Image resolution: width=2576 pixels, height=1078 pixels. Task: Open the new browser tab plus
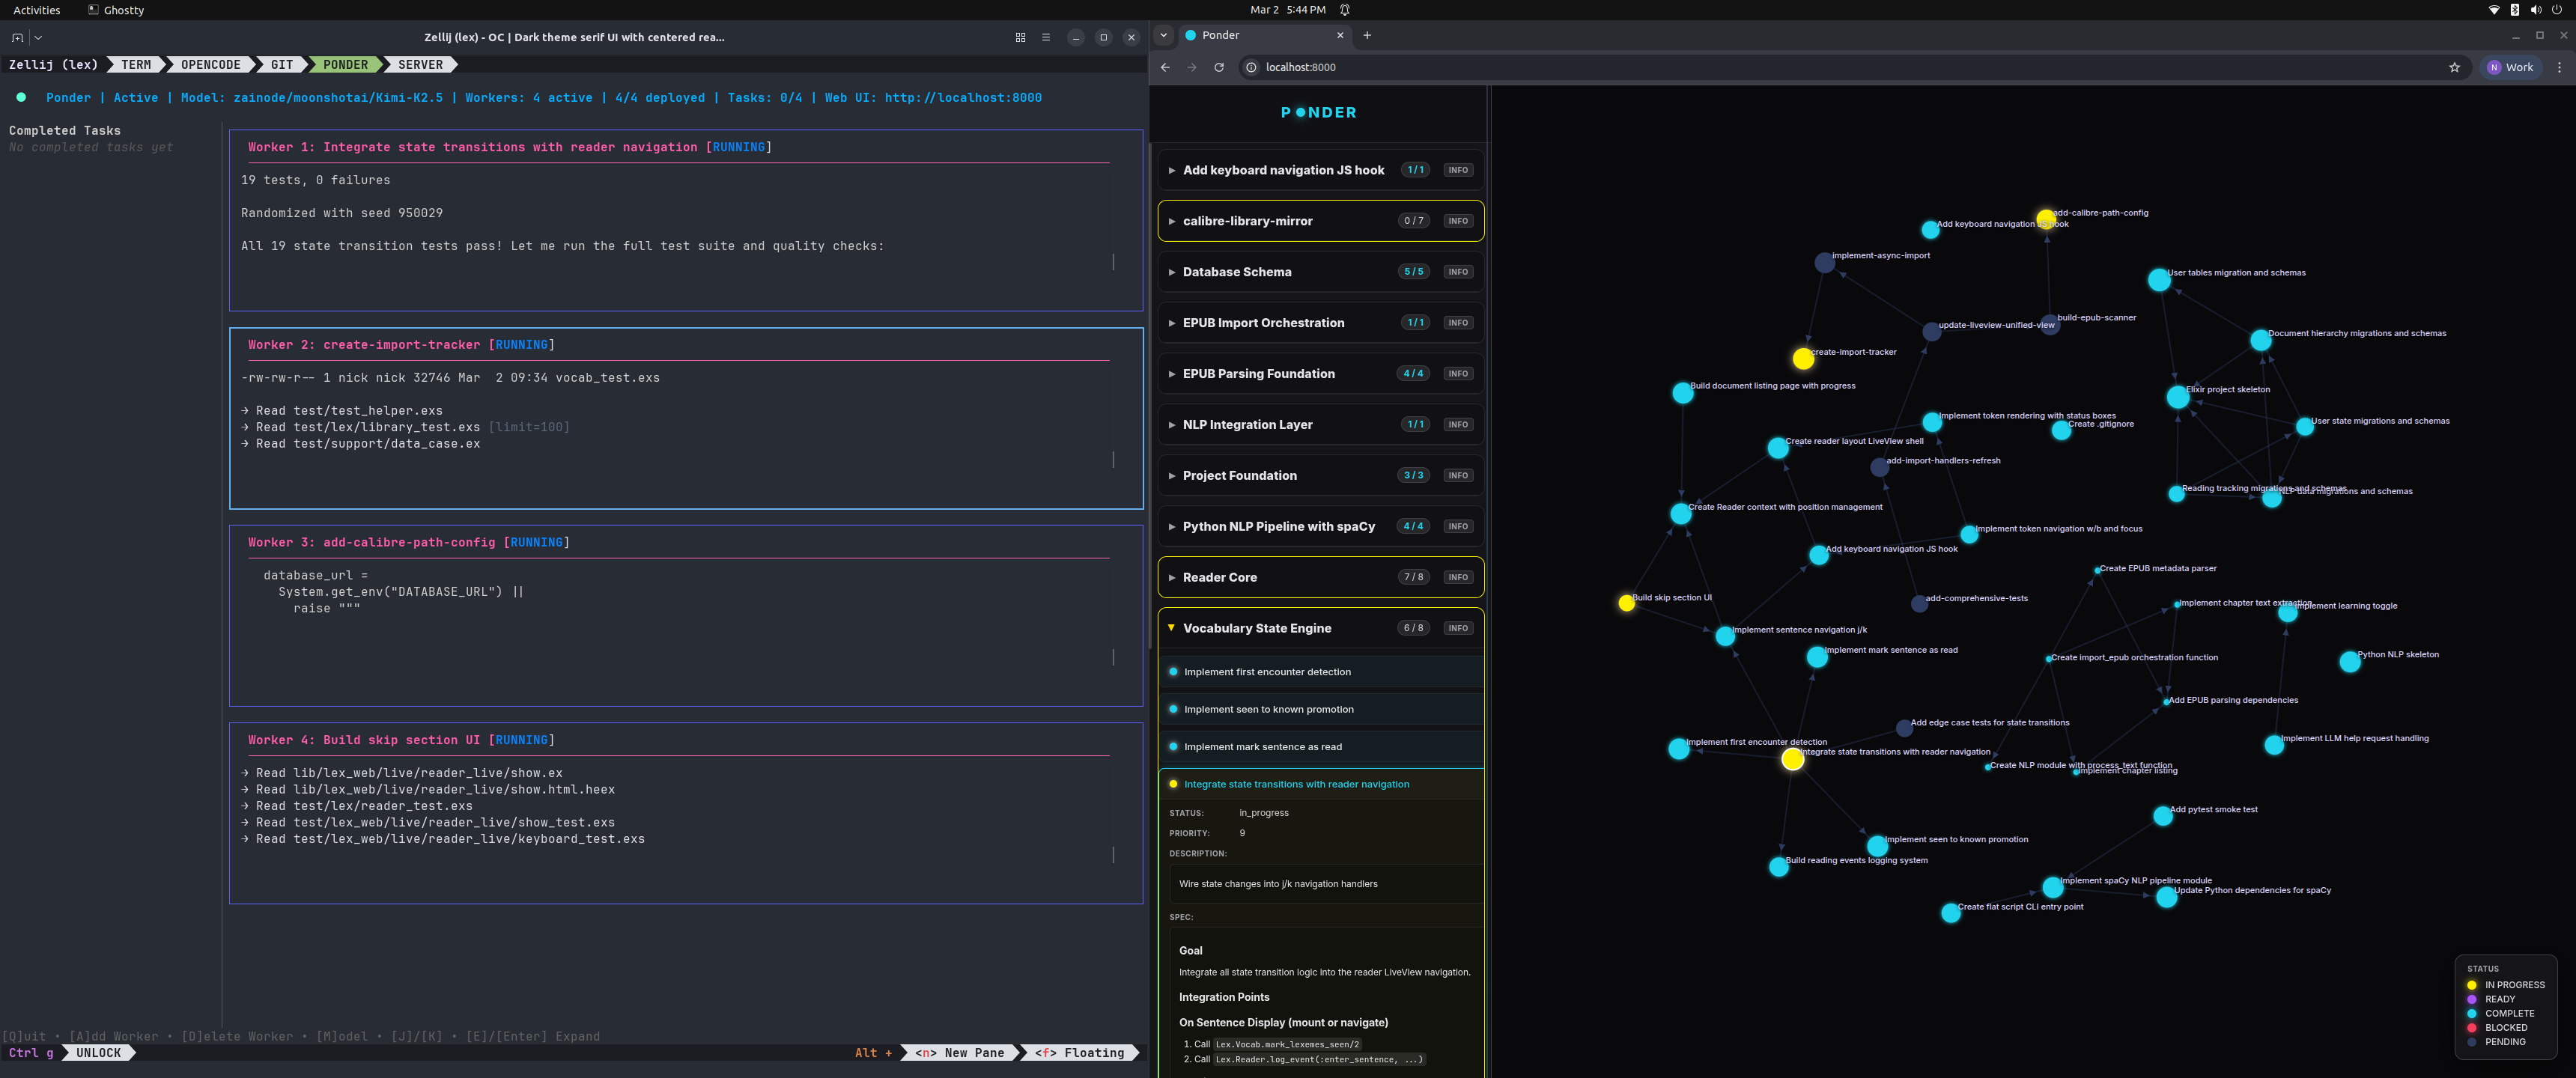[x=1367, y=35]
